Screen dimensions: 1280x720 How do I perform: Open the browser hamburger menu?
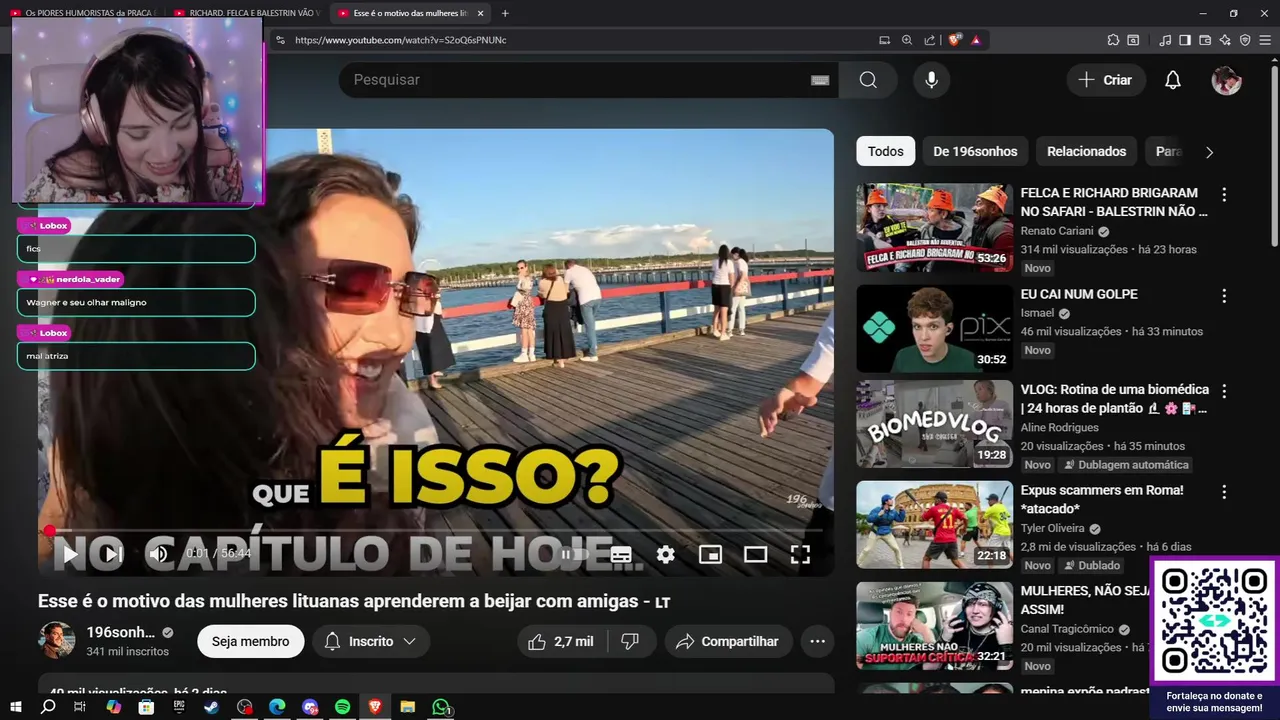pos(1265,40)
